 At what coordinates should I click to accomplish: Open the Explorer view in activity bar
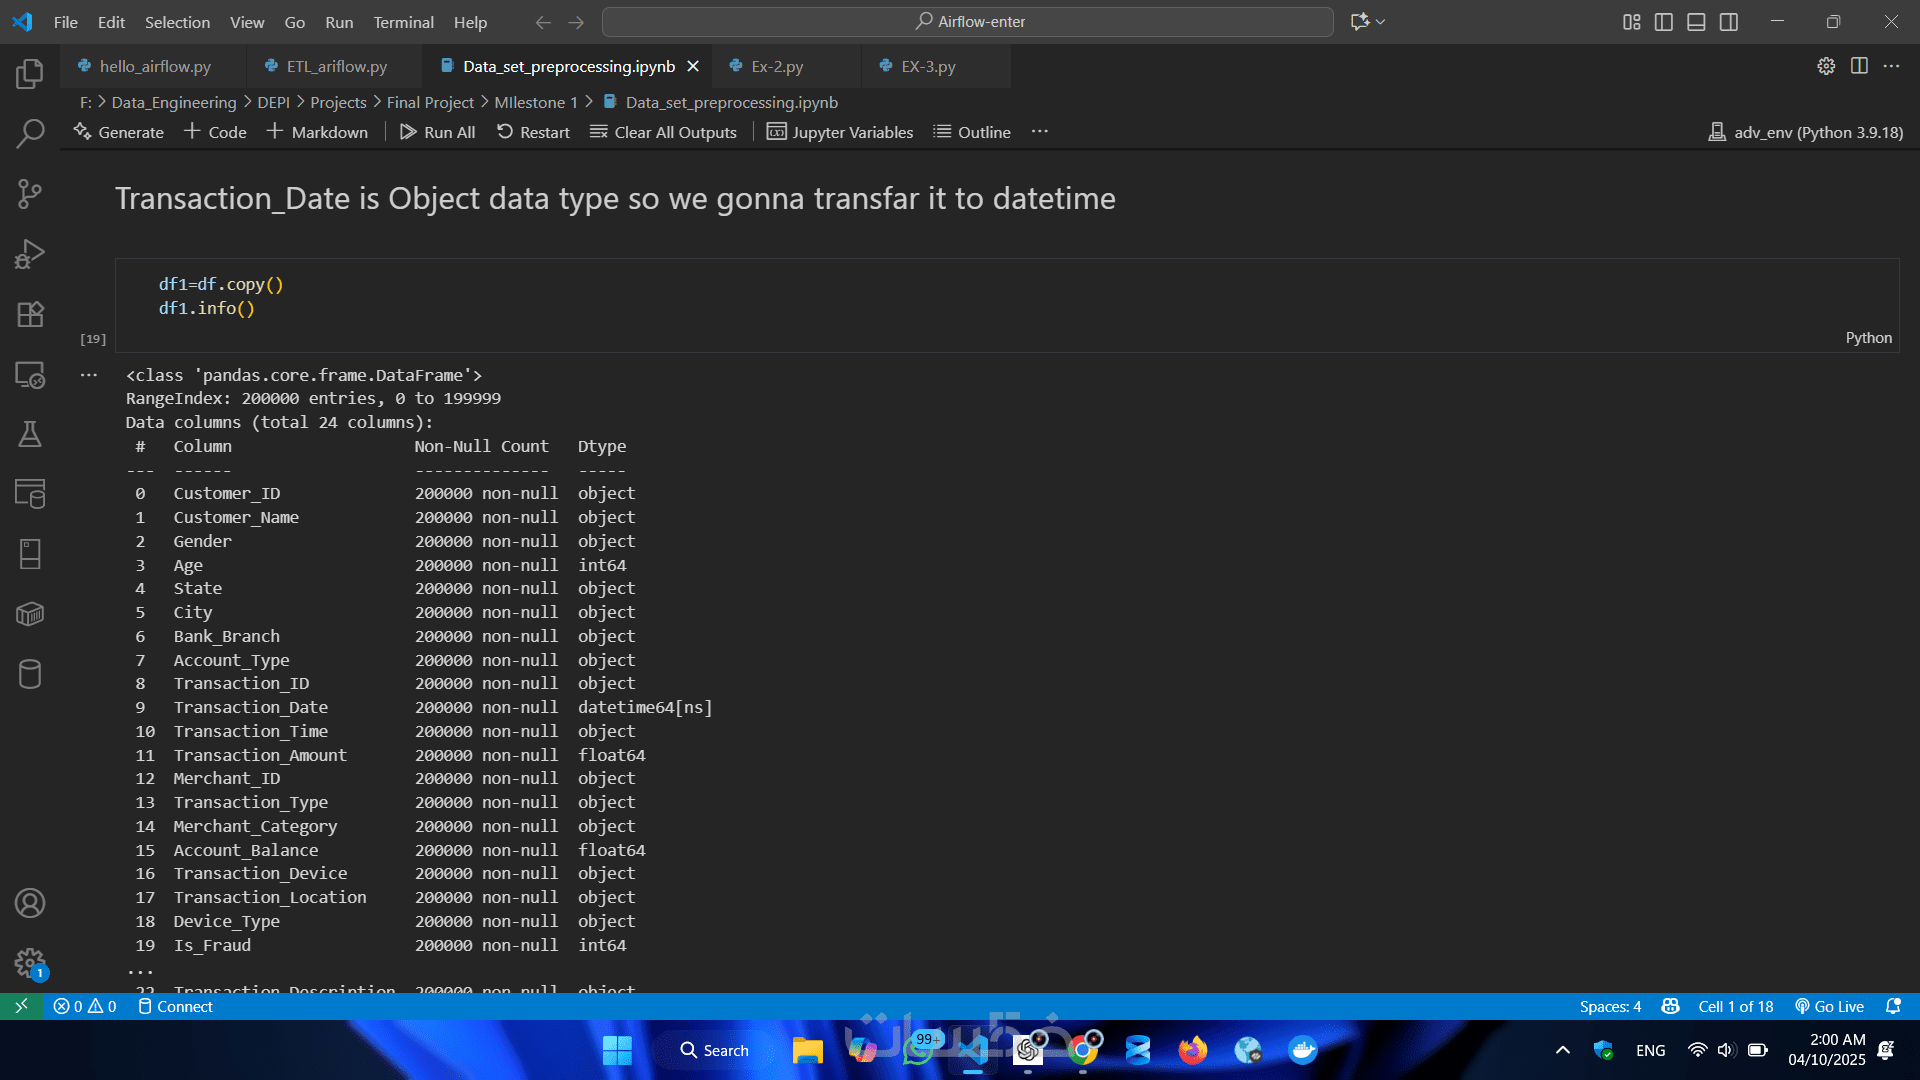click(30, 73)
